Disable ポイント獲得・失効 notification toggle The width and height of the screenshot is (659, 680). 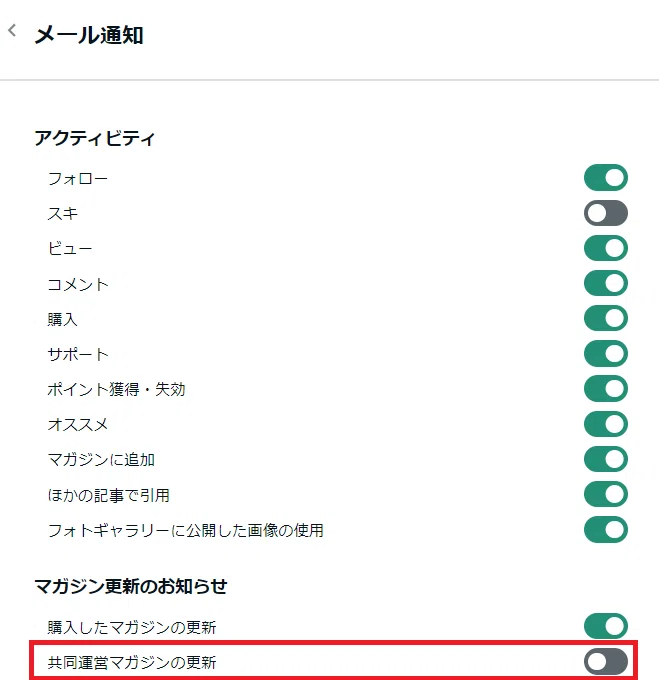coord(606,389)
